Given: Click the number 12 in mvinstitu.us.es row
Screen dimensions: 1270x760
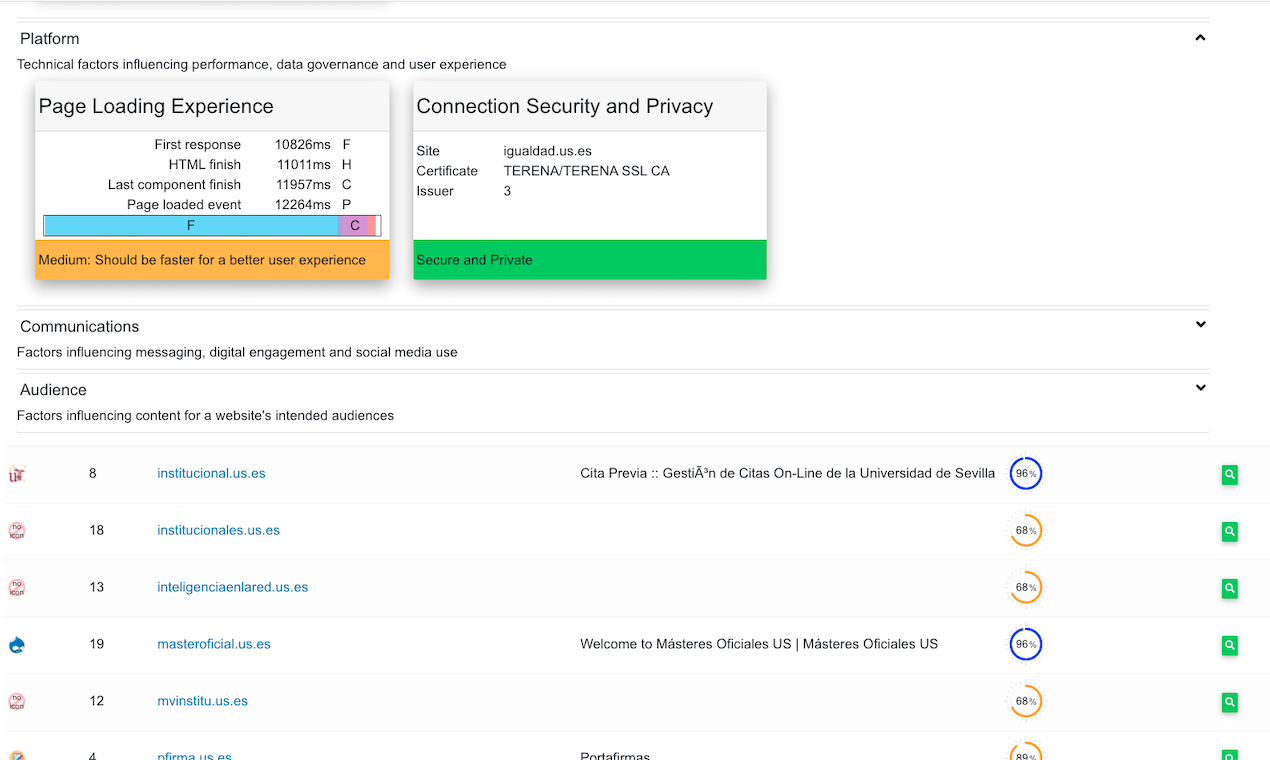Looking at the screenshot, I should coord(97,701).
